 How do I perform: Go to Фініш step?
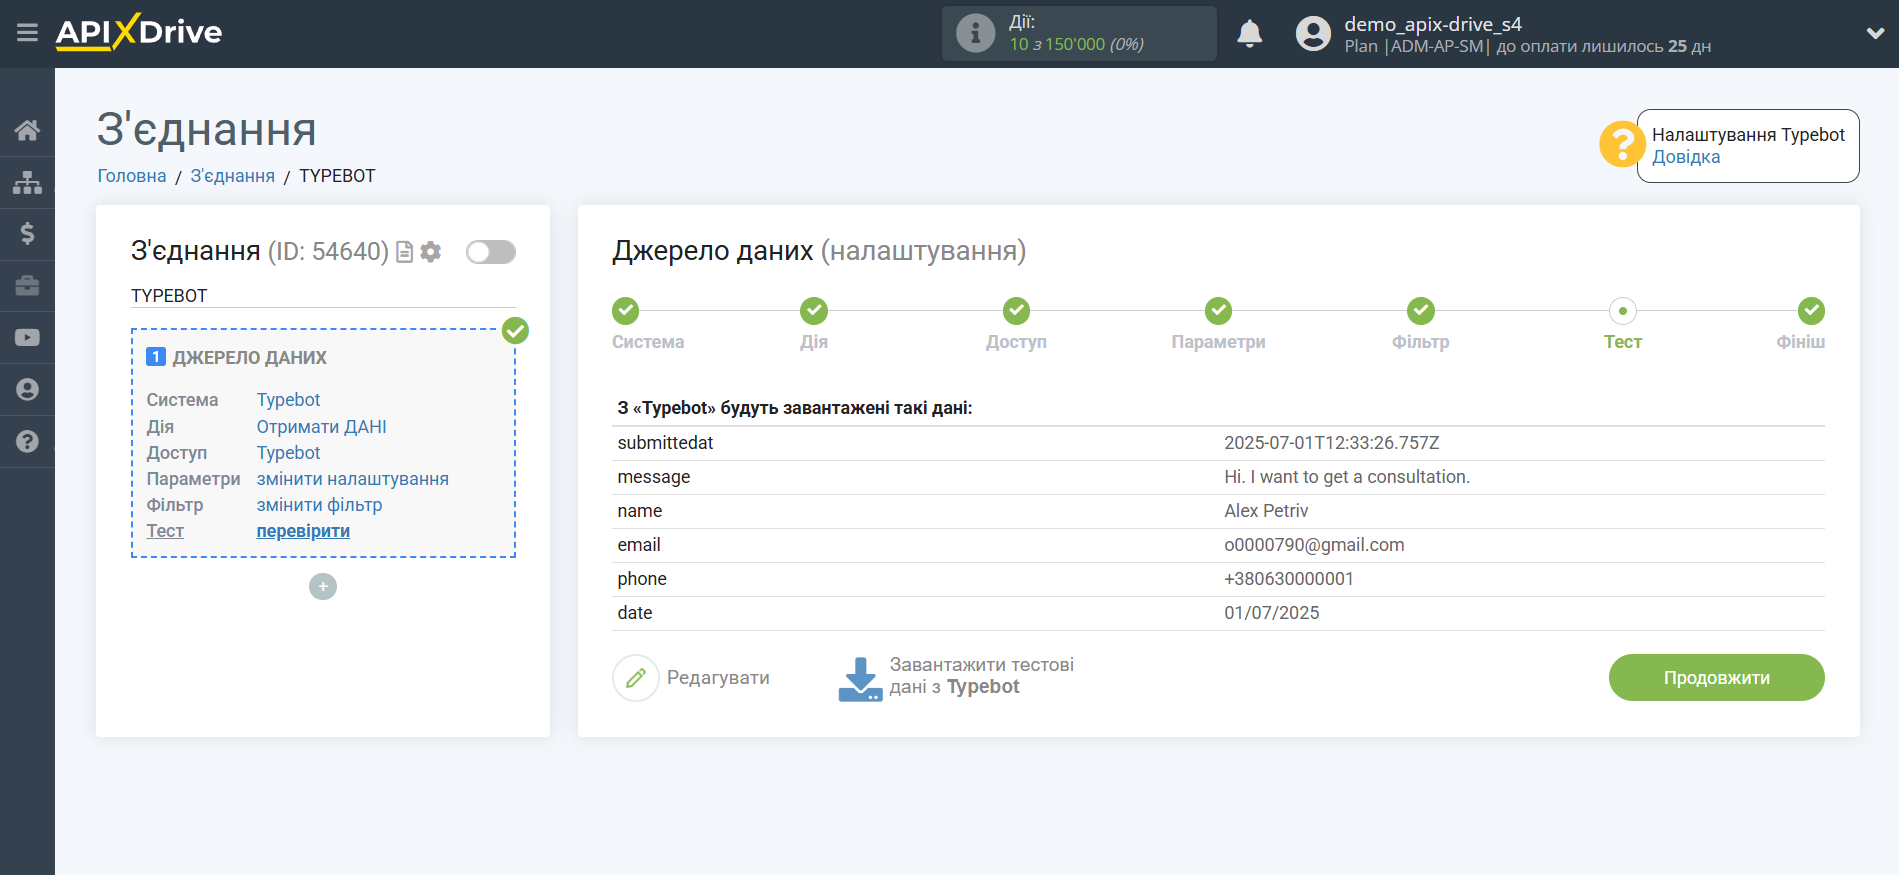(1811, 311)
